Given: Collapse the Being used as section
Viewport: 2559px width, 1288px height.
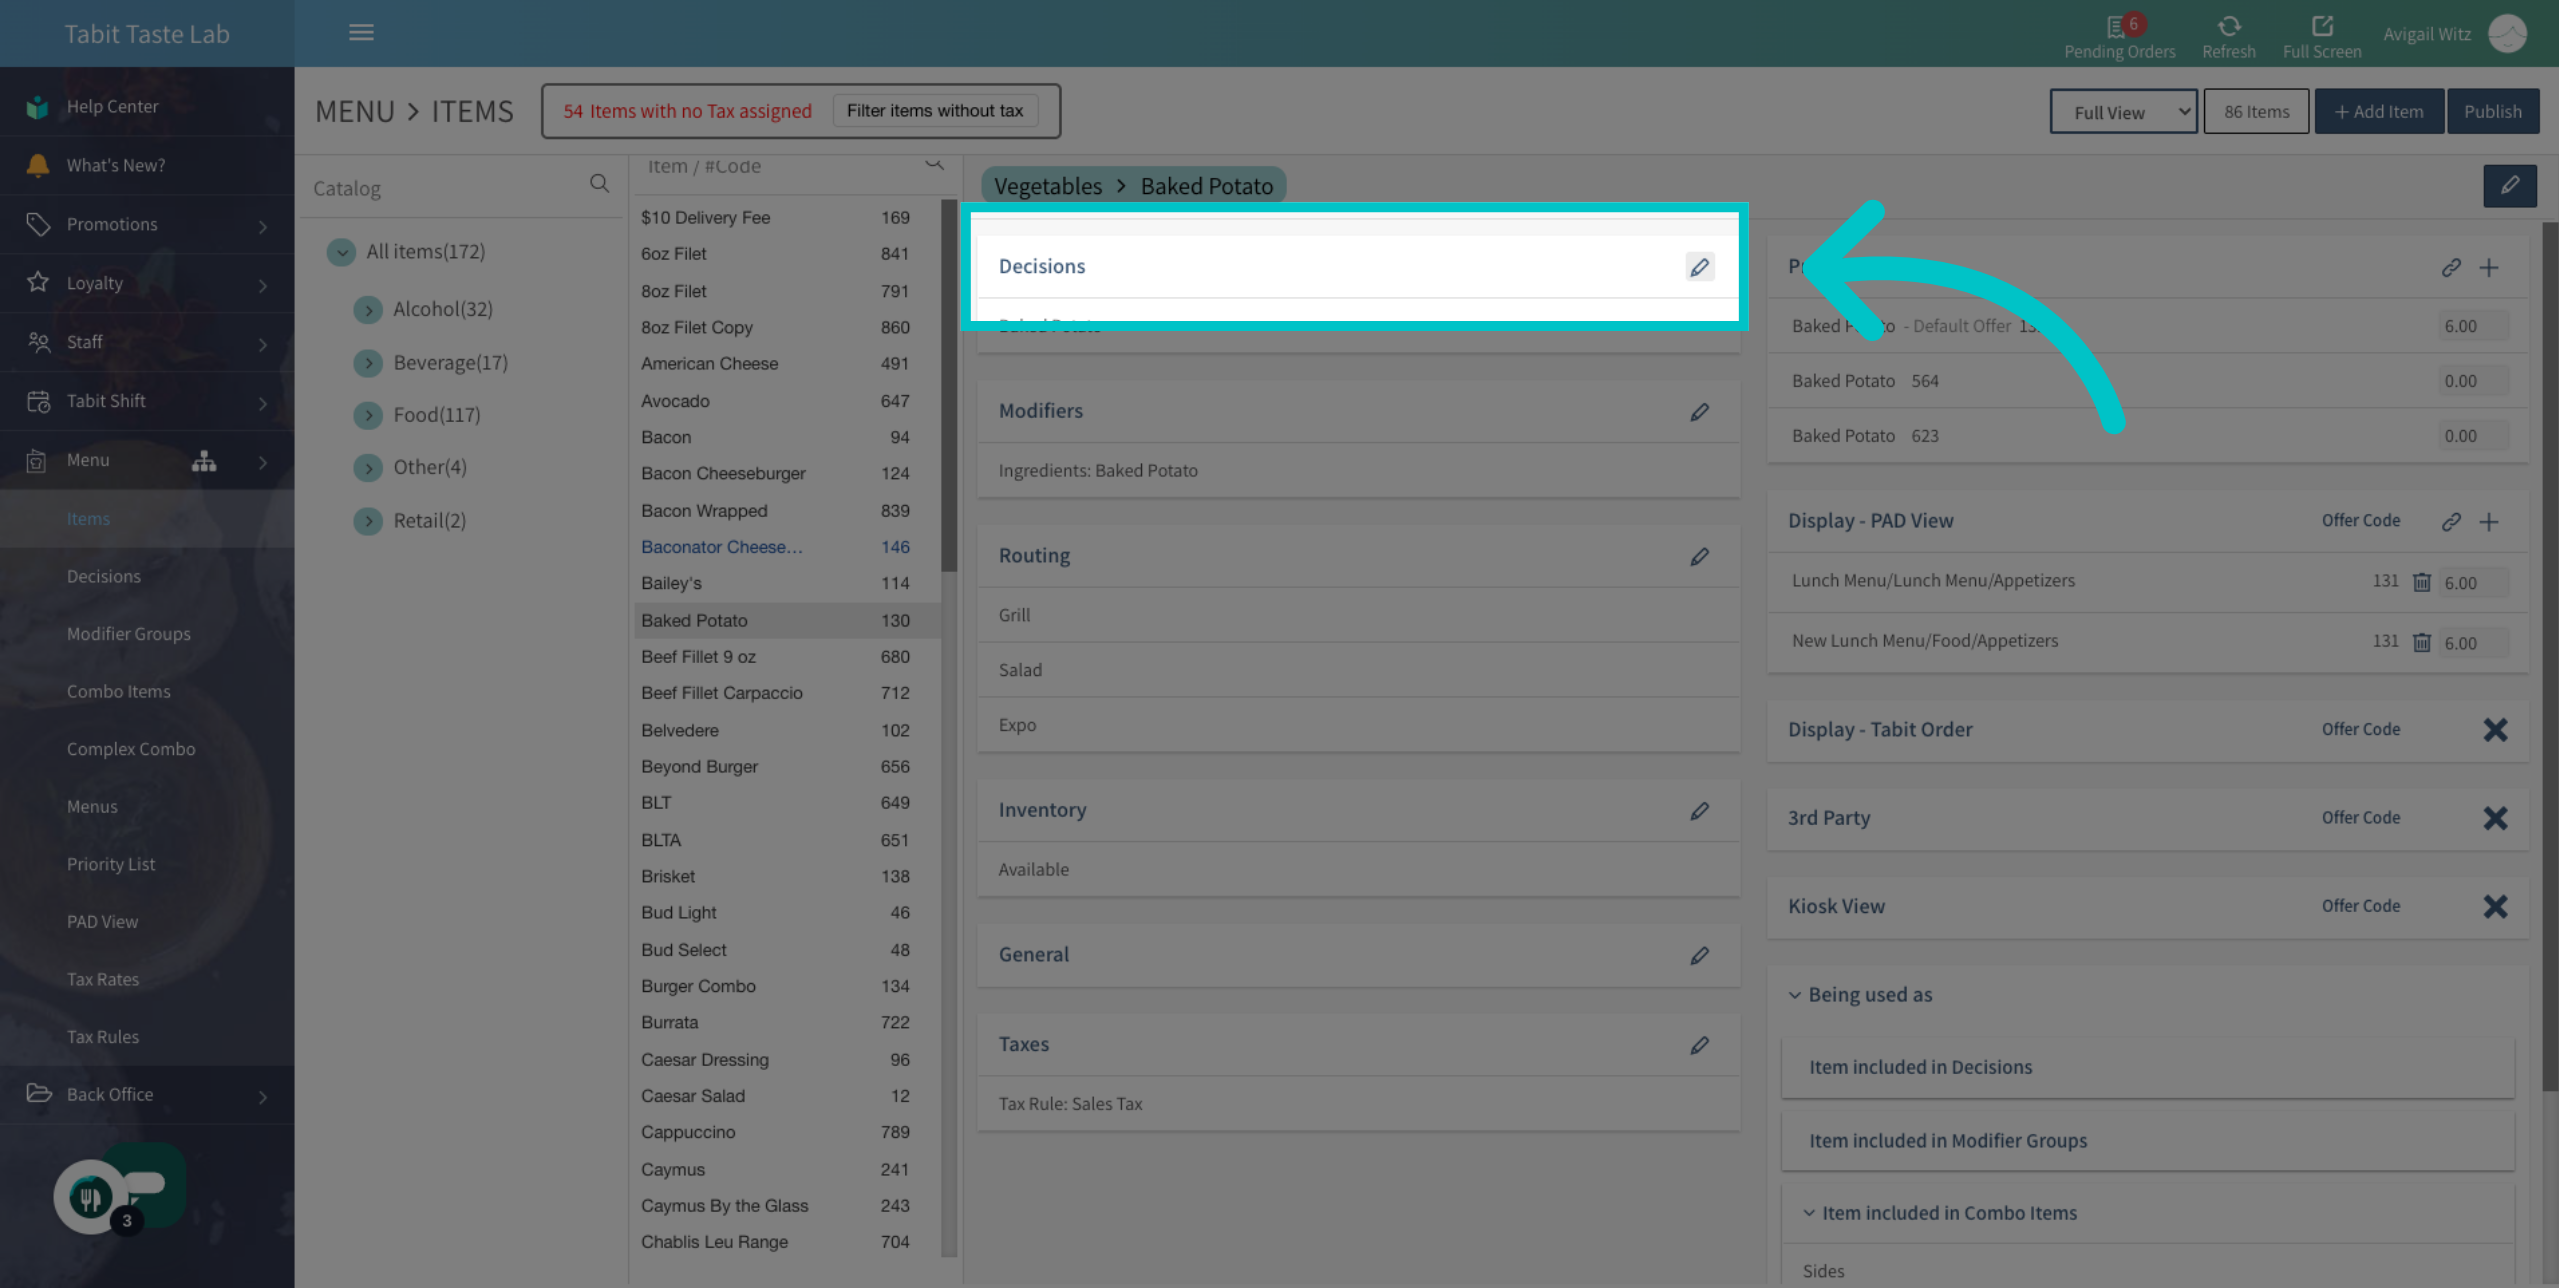Looking at the screenshot, I should pos(1794,995).
